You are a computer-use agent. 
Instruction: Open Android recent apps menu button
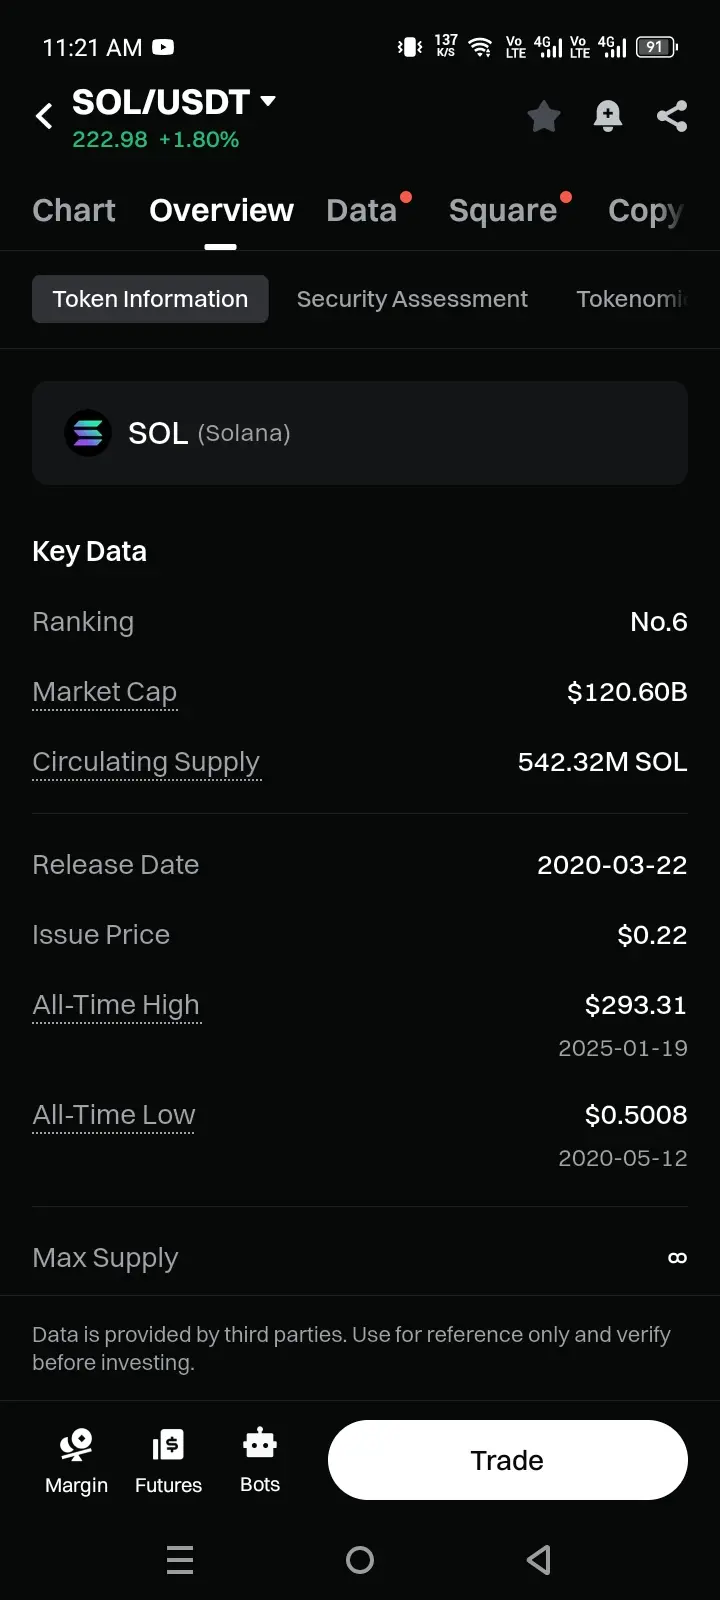[180, 1560]
